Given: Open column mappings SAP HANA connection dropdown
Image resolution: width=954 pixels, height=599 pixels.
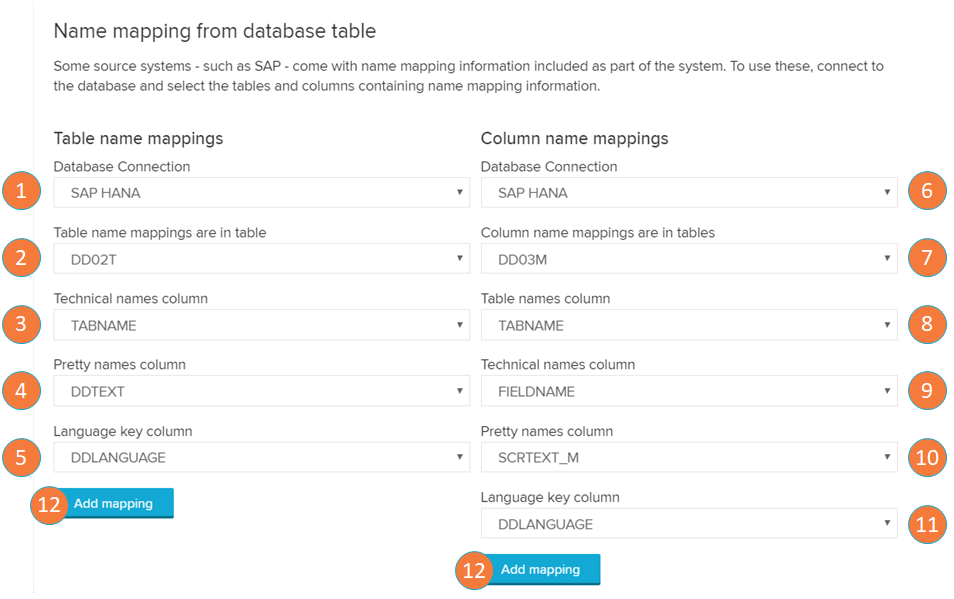Looking at the screenshot, I should click(x=688, y=193).
